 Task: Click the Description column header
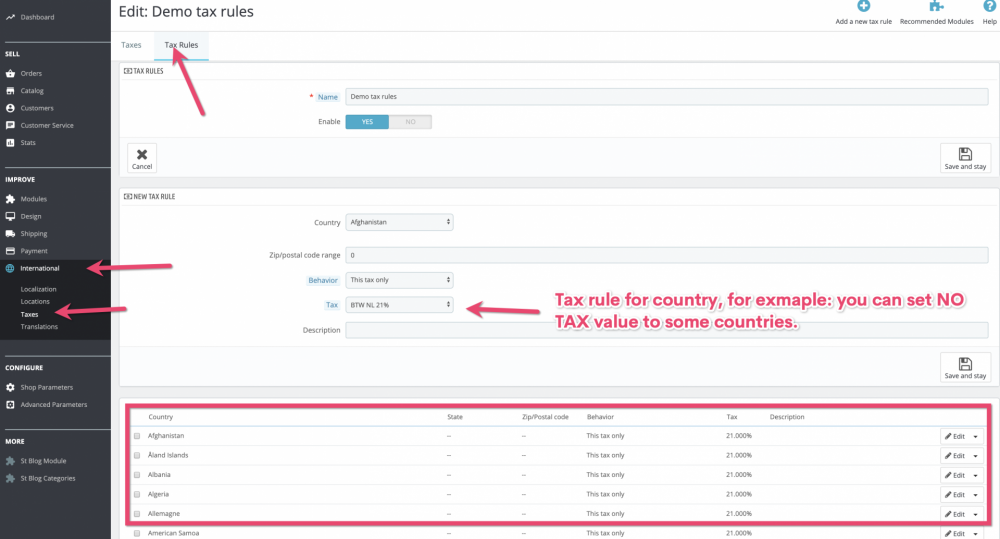[x=787, y=417]
